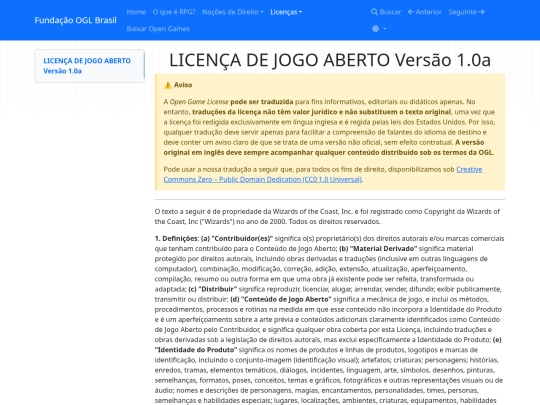Click the bold phrase "pode ser traduzida"
The width and height of the screenshot is (540, 405).
(262, 102)
